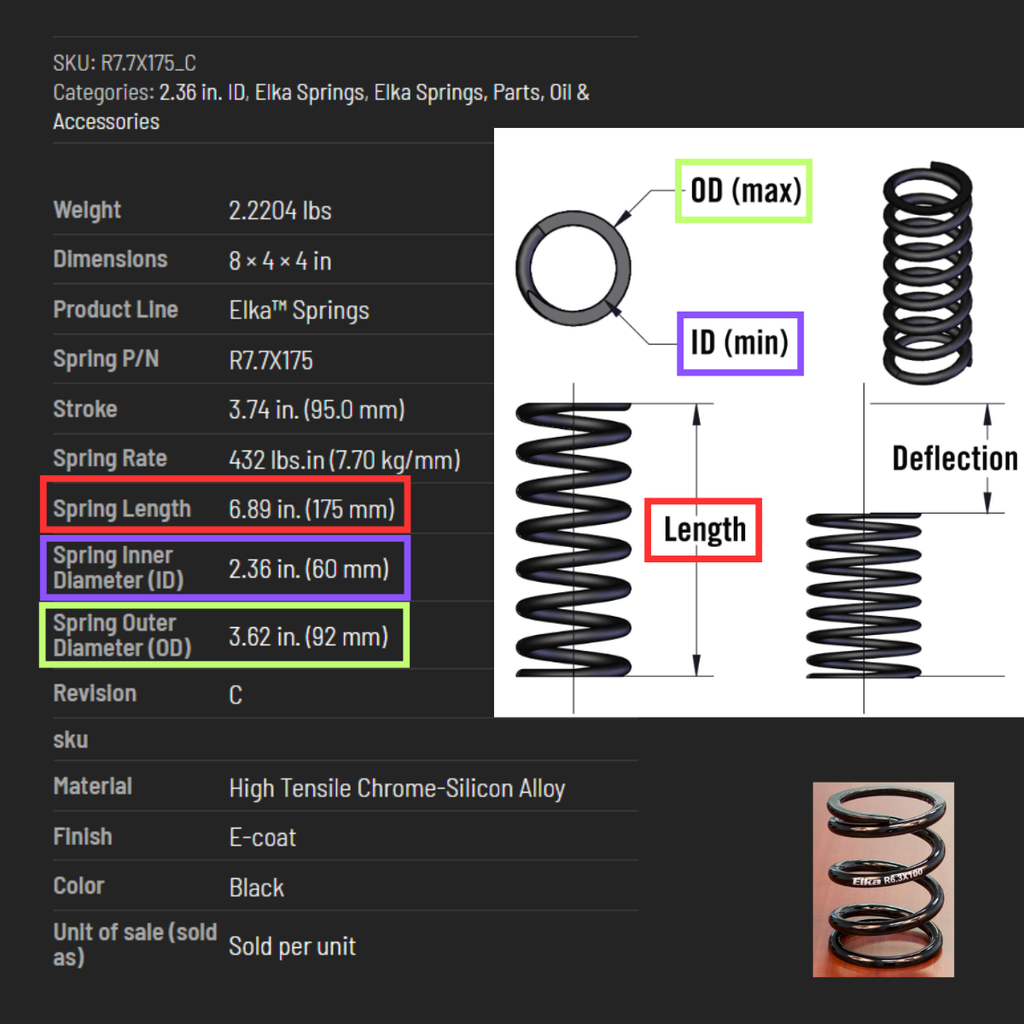
Task: Click the "Color" row label
Action: pos(79,886)
